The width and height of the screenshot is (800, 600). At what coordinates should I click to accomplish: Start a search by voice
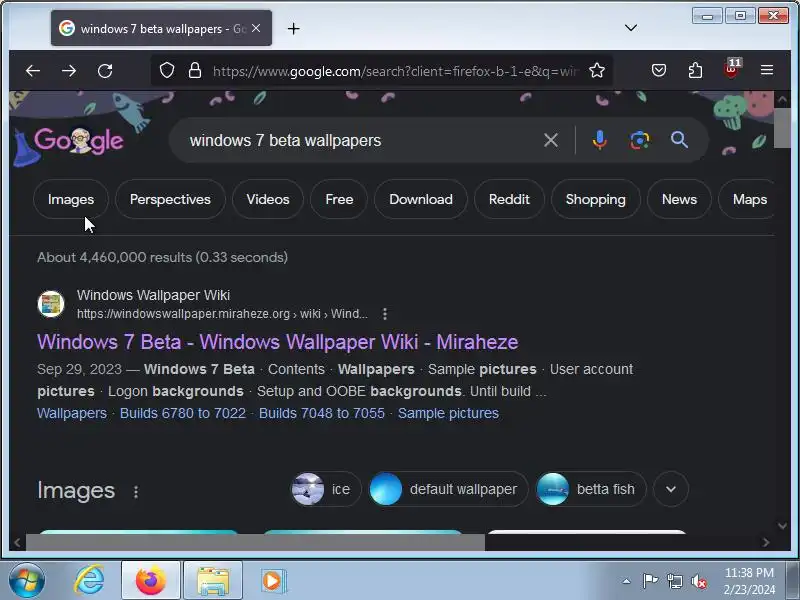[x=600, y=140]
